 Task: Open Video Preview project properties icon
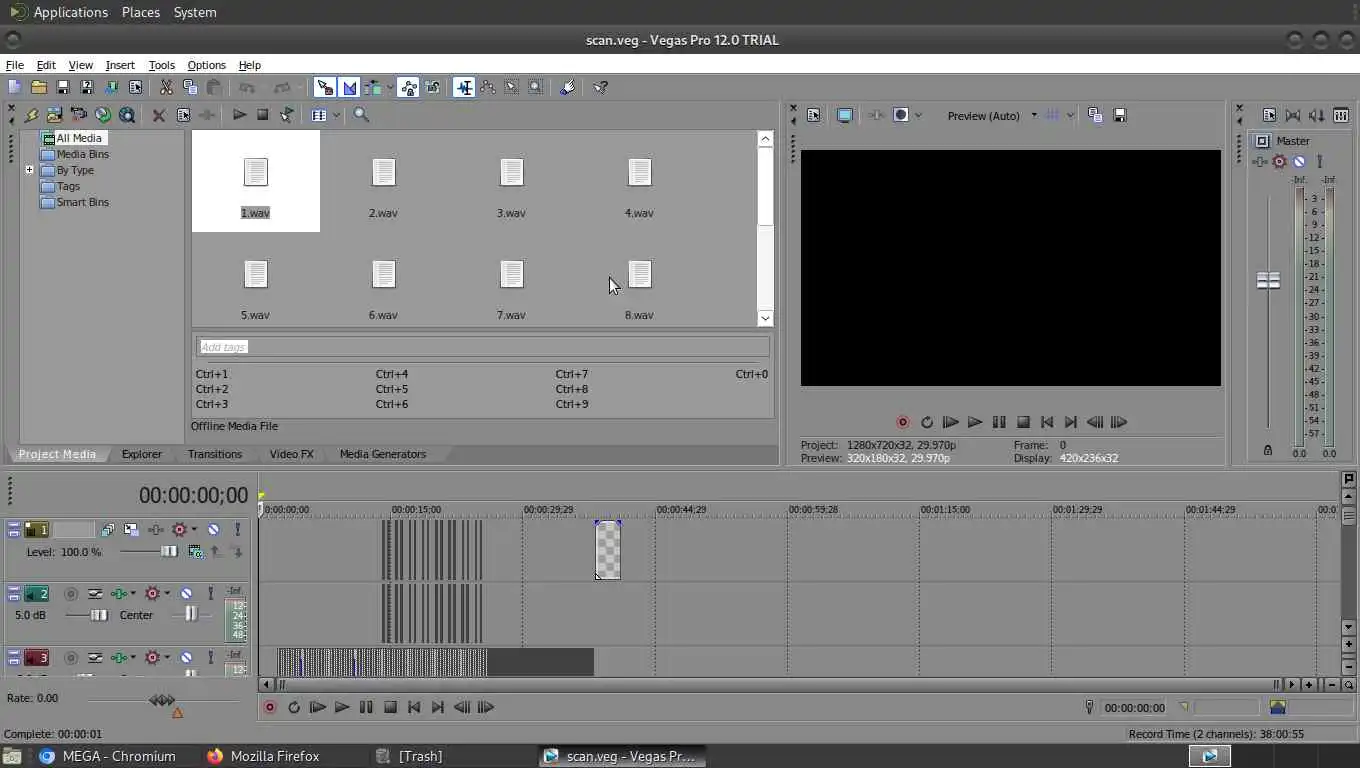pos(814,116)
